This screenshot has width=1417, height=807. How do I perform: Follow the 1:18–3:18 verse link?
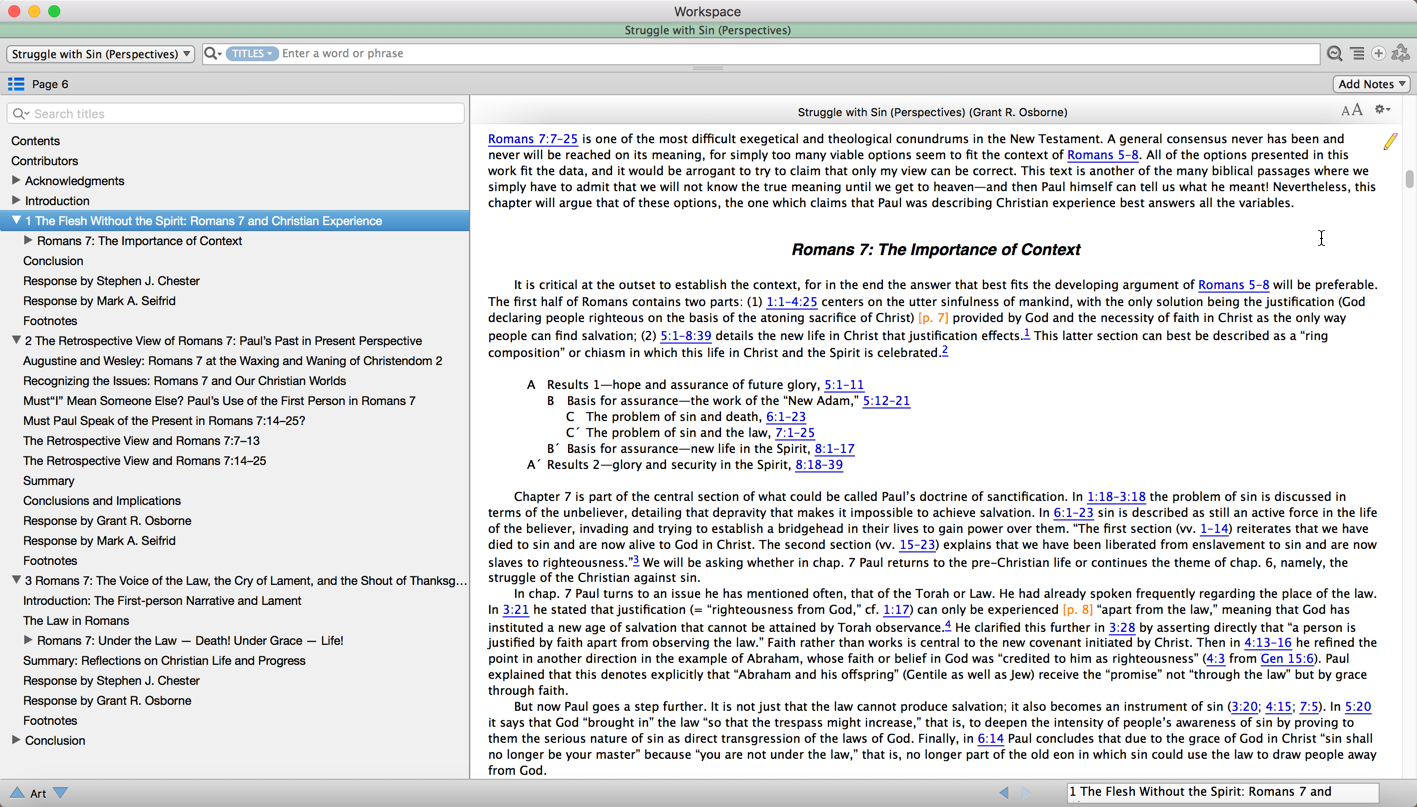coord(1116,497)
